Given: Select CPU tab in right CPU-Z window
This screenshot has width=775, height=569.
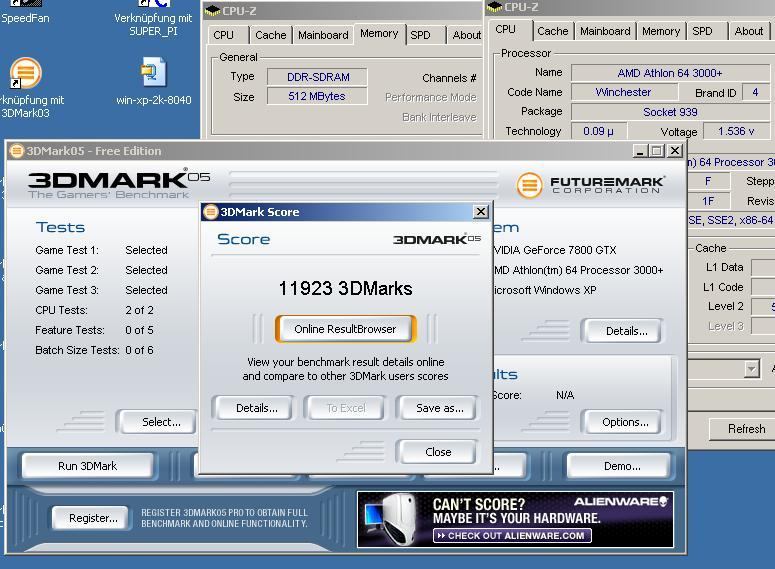Looking at the screenshot, I should 505,29.
